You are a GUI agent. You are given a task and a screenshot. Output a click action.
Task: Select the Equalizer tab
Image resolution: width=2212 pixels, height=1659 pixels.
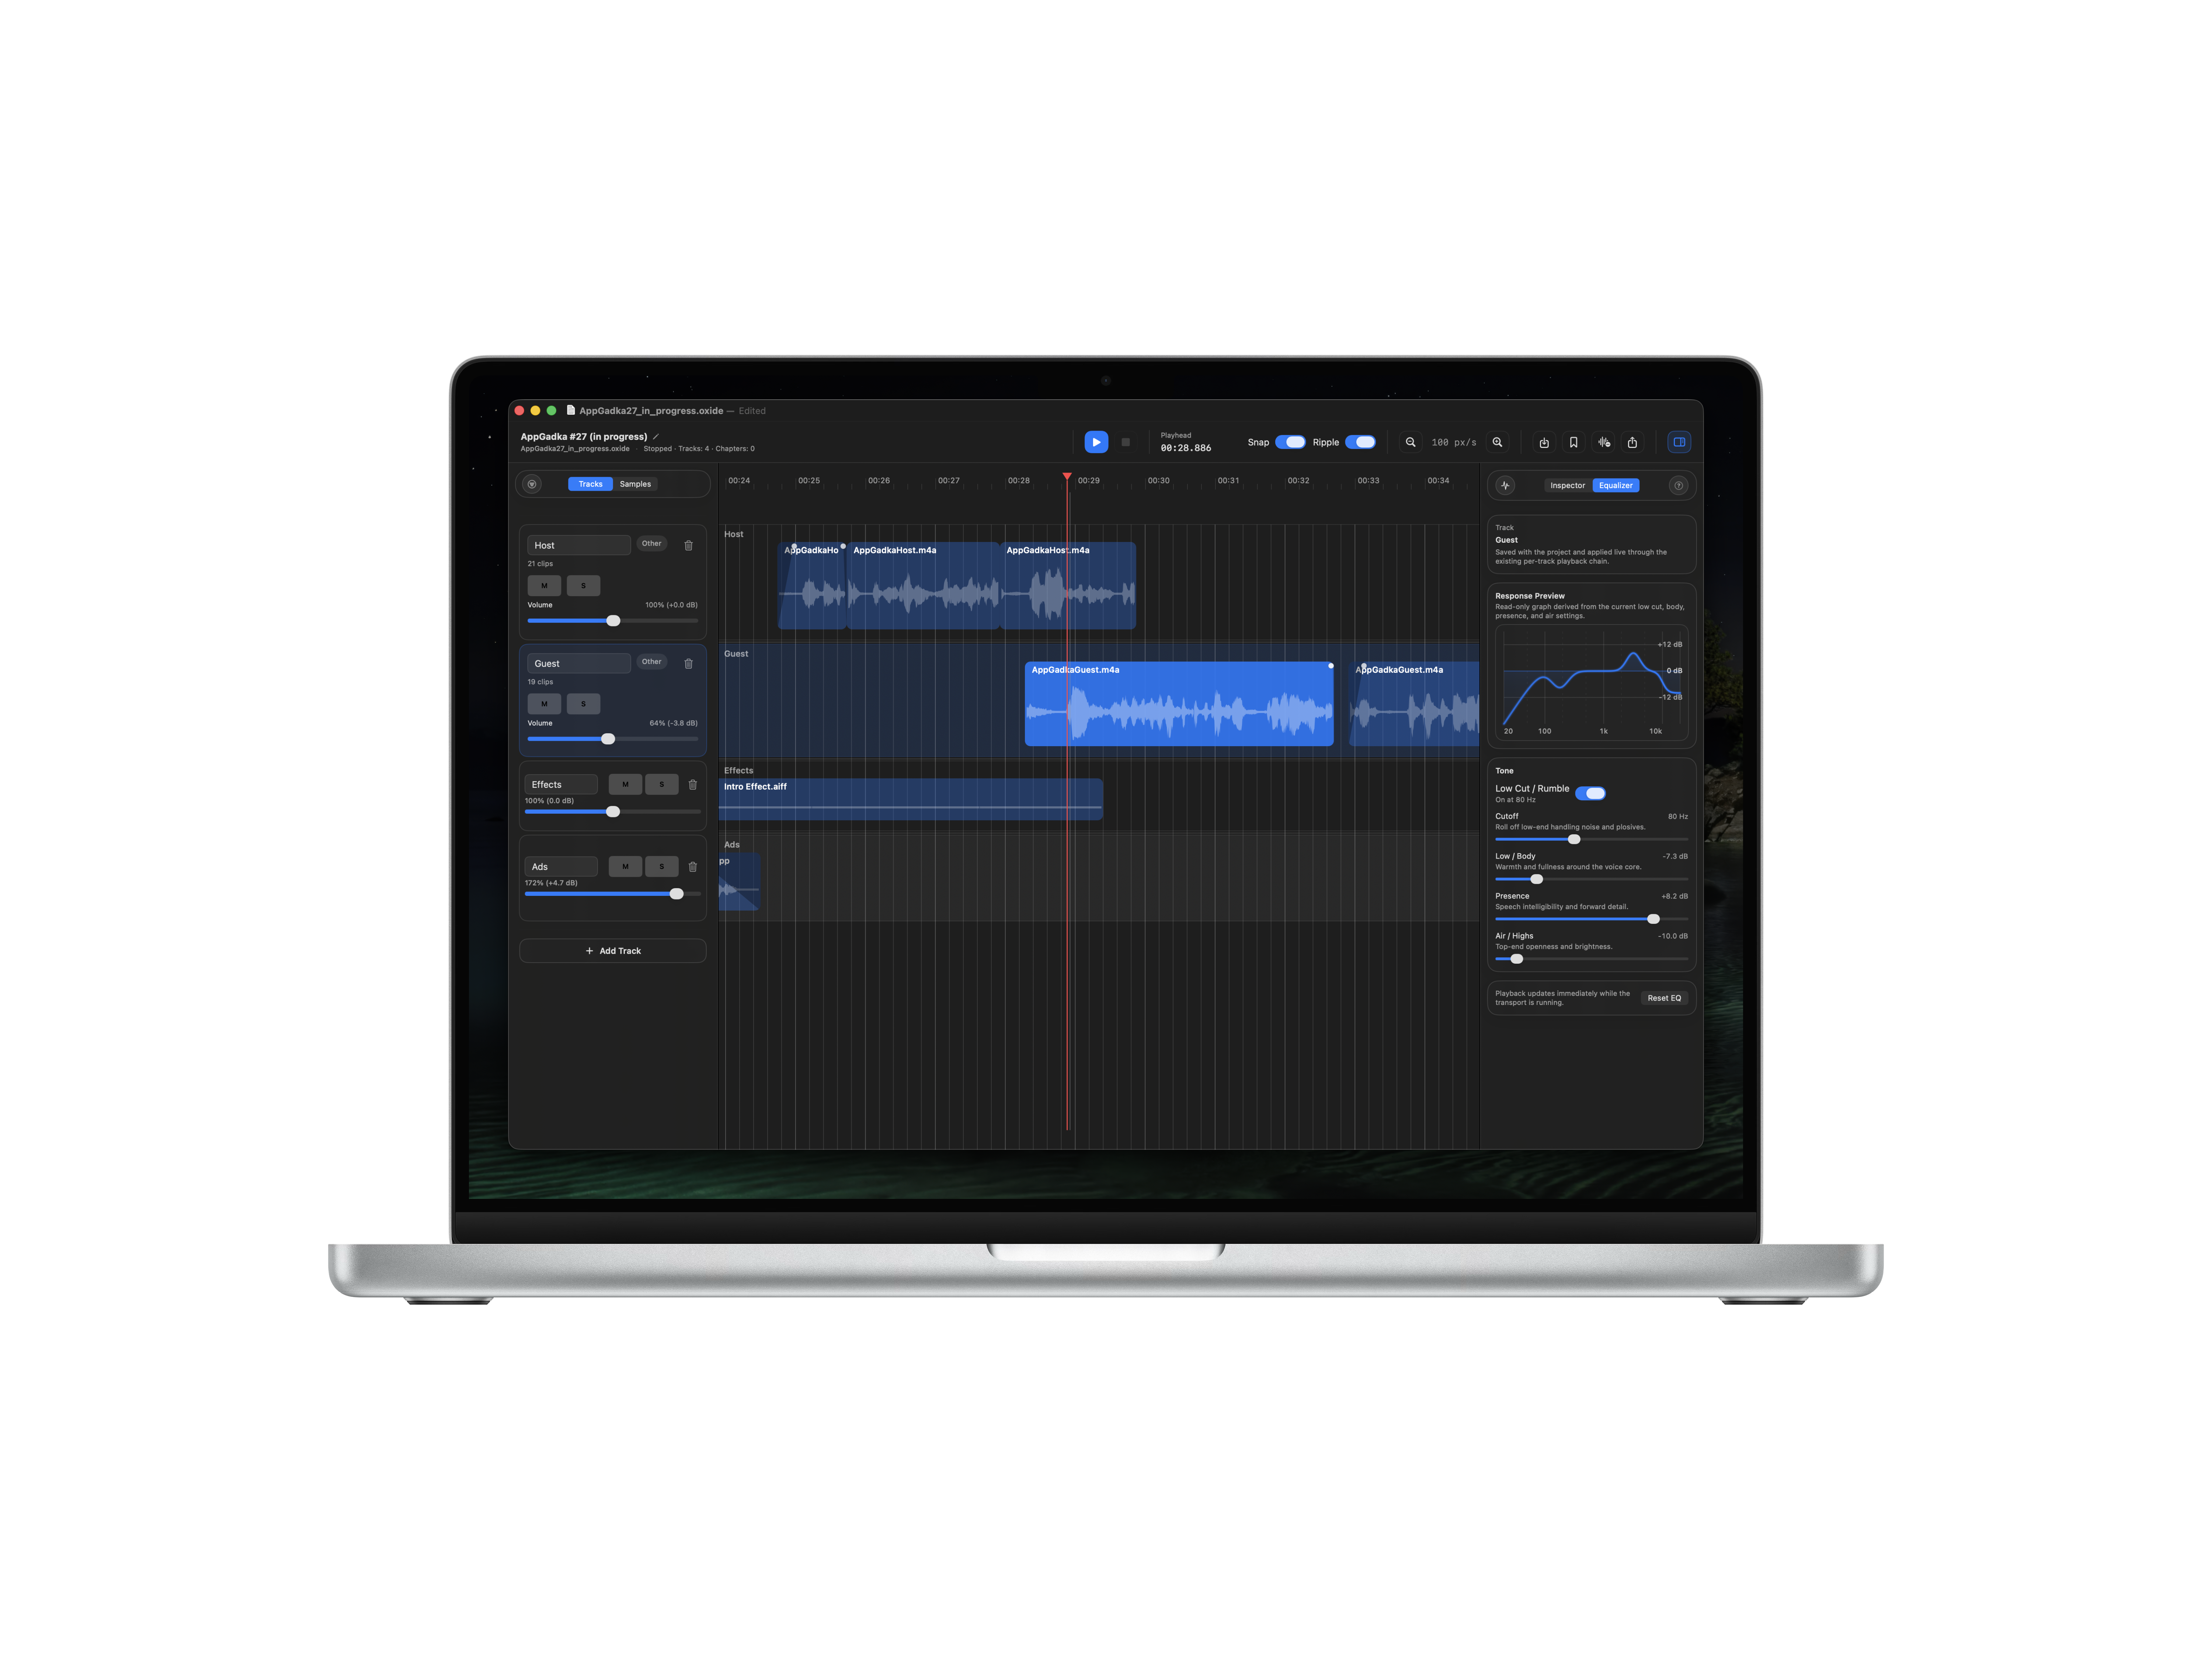click(x=1615, y=485)
